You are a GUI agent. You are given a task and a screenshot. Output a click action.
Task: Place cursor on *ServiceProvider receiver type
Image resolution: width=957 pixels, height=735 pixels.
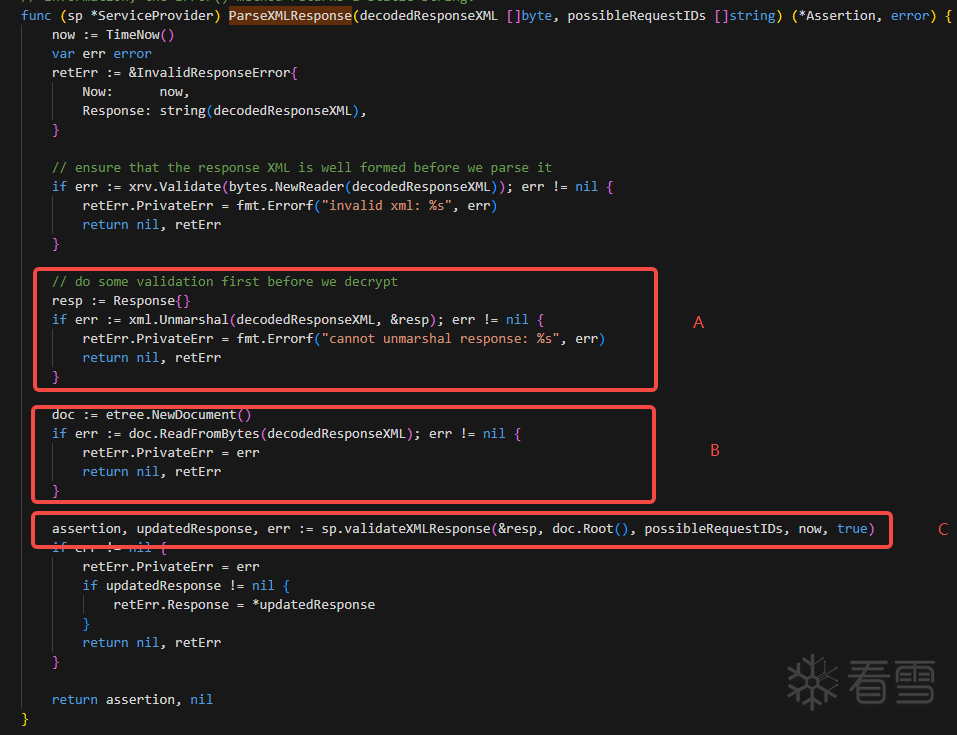155,16
